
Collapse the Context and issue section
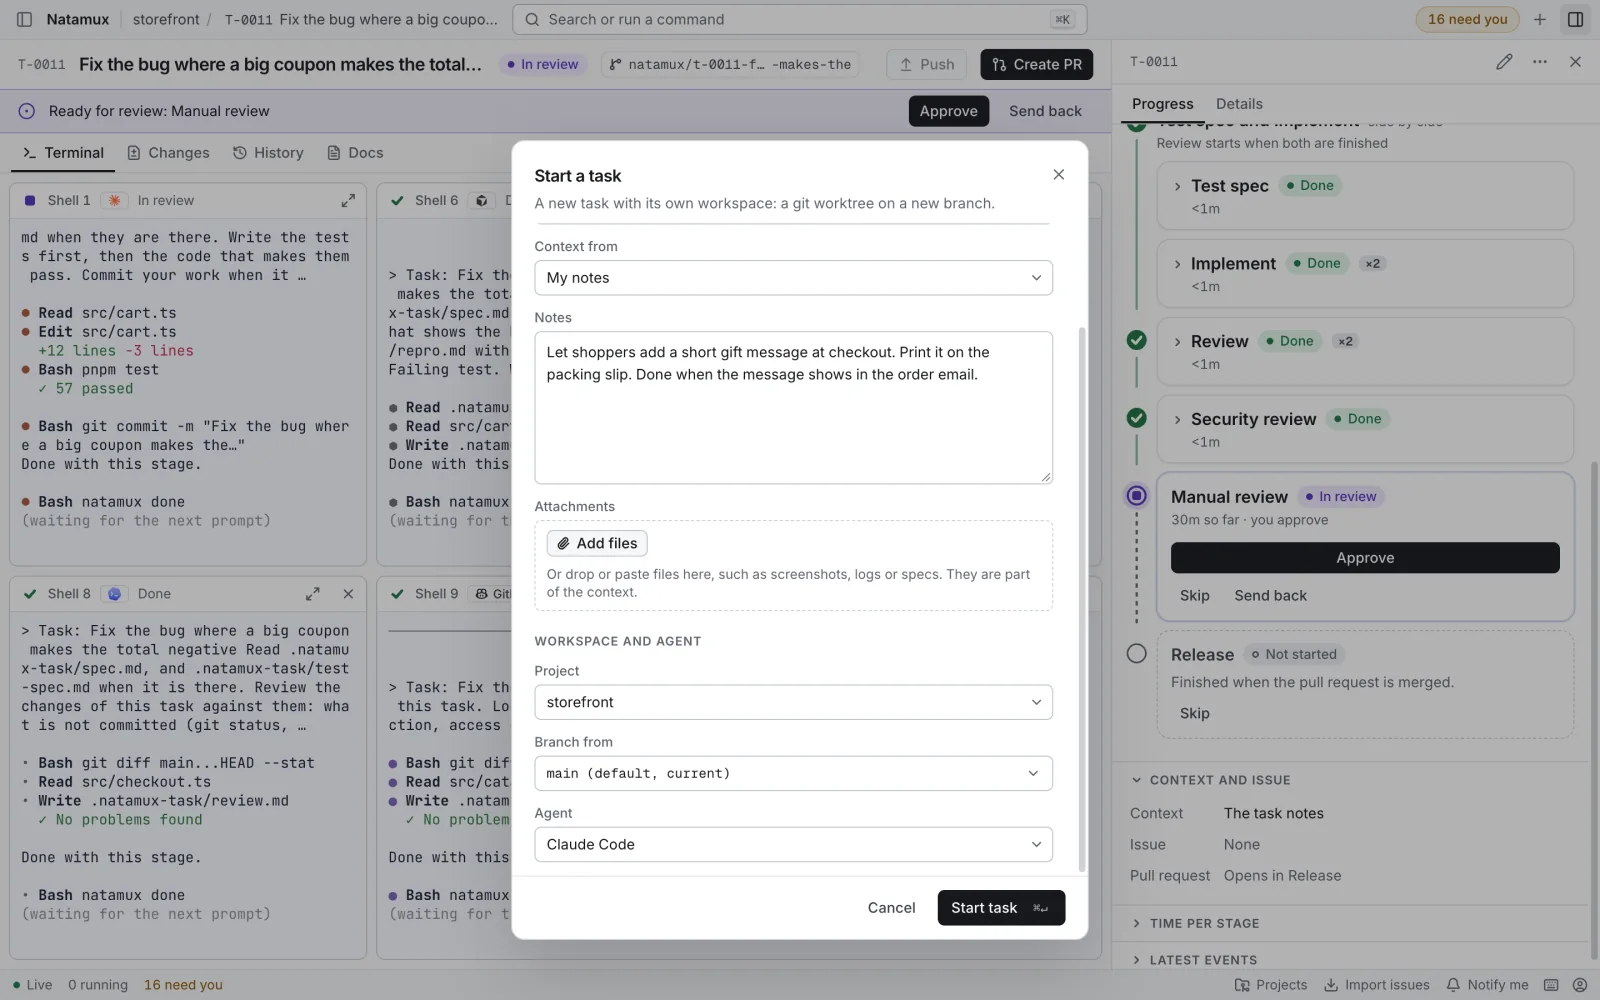[x=1211, y=780]
